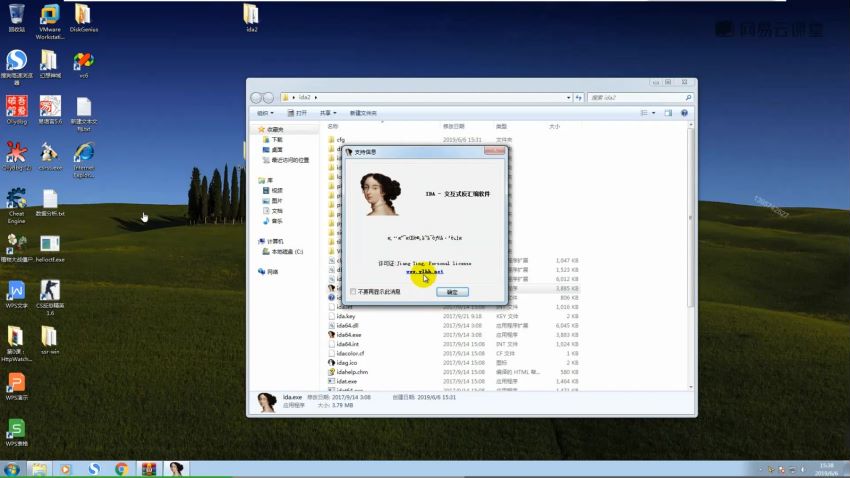Open the HttpWatch desktop folder

pyautogui.click(x=16, y=344)
